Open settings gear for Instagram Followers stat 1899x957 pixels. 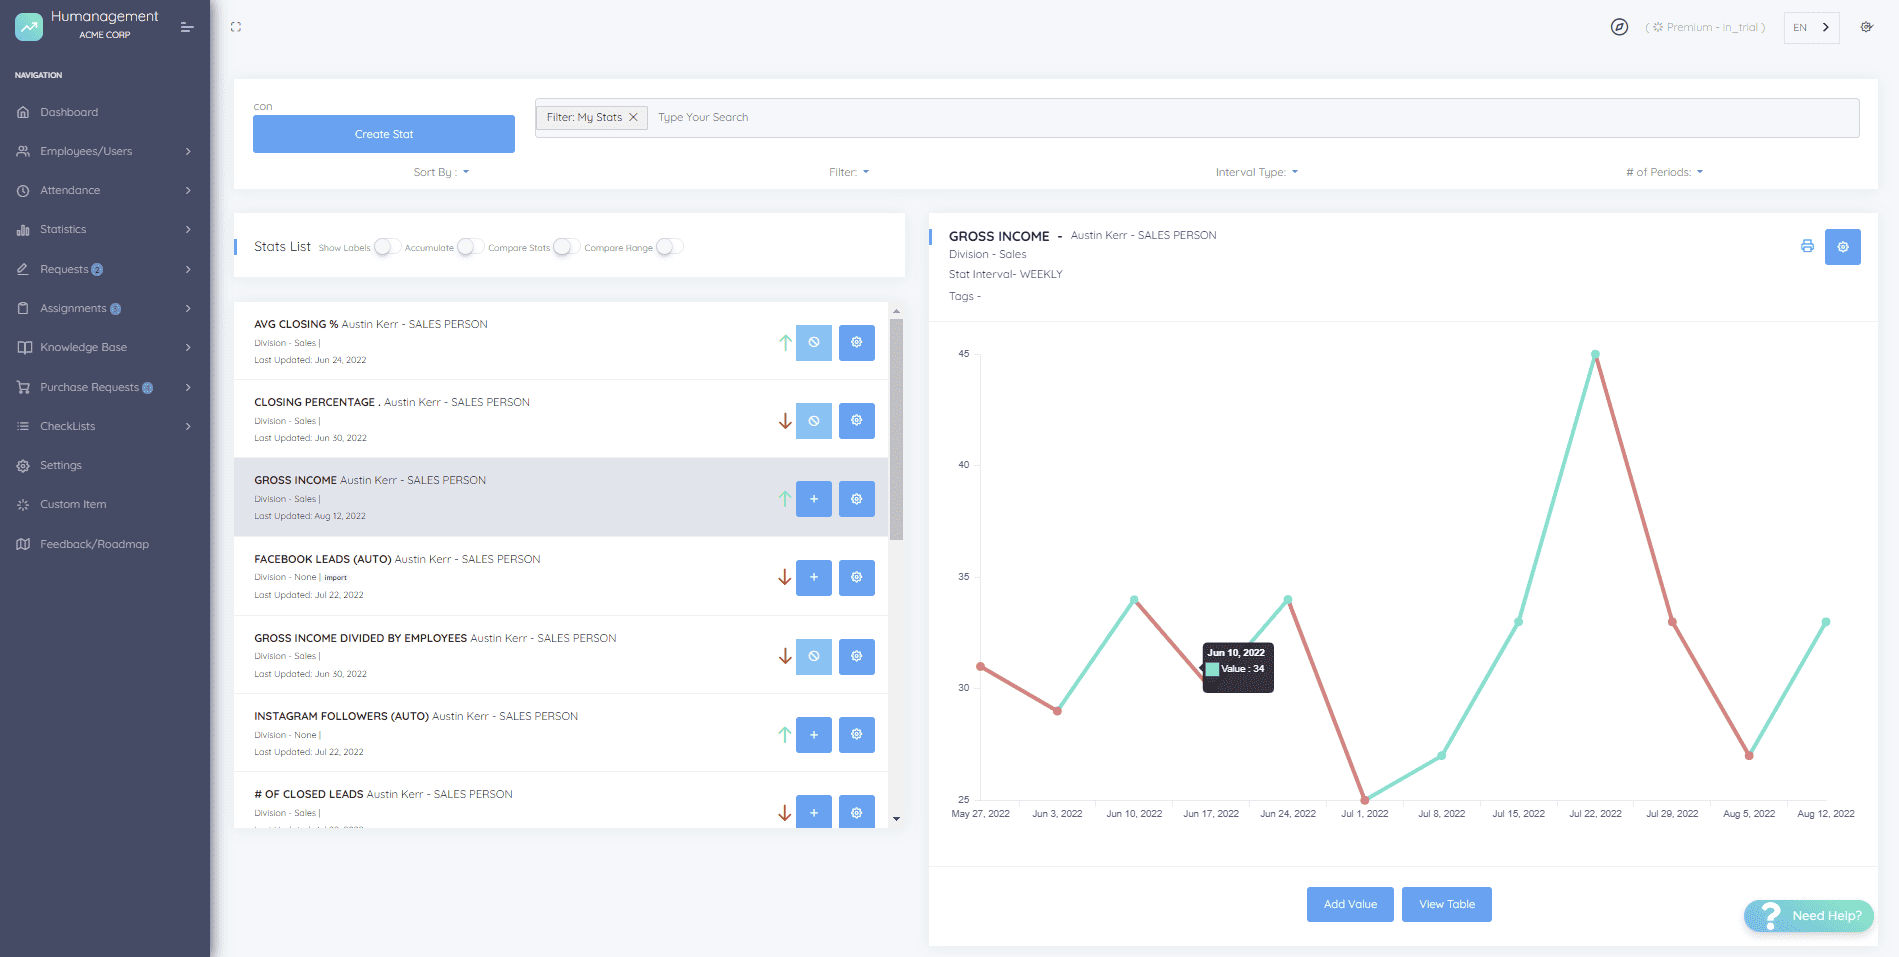pyautogui.click(x=856, y=735)
